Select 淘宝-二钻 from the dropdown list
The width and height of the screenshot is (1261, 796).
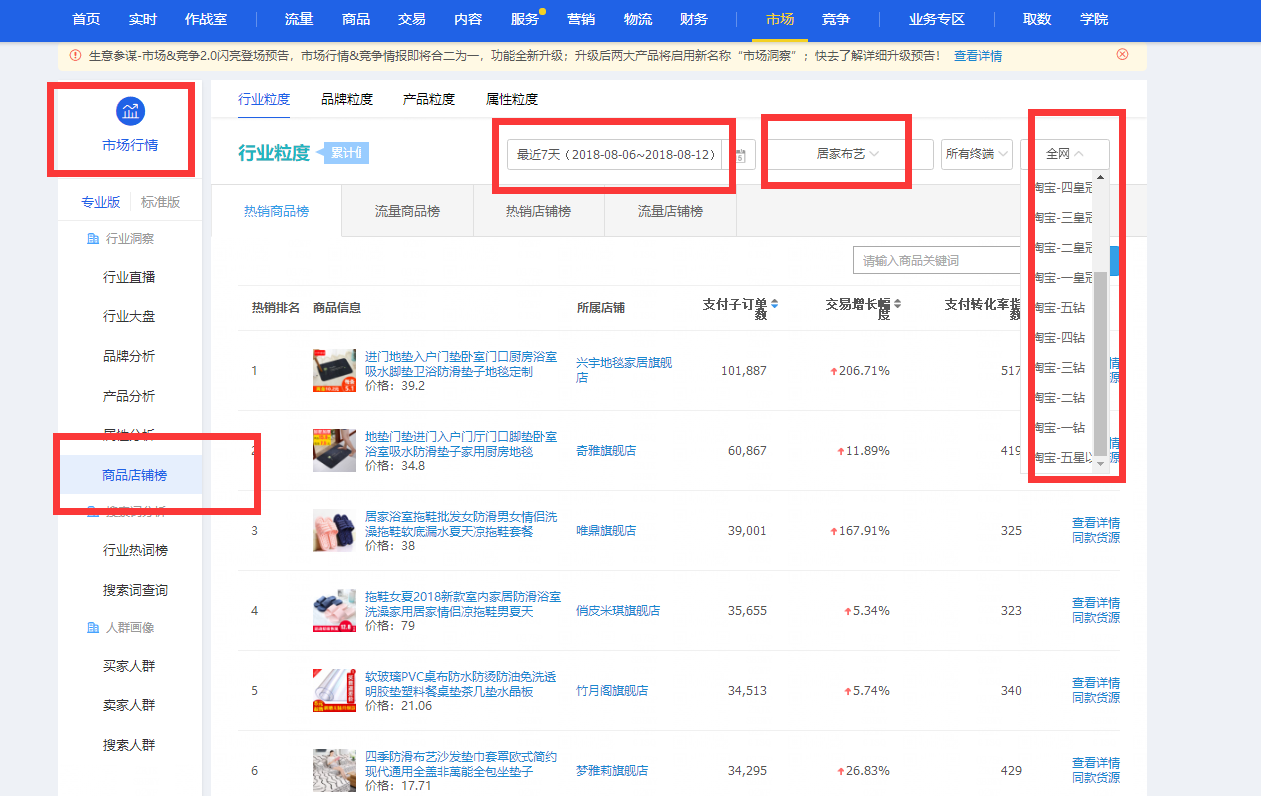click(1059, 398)
